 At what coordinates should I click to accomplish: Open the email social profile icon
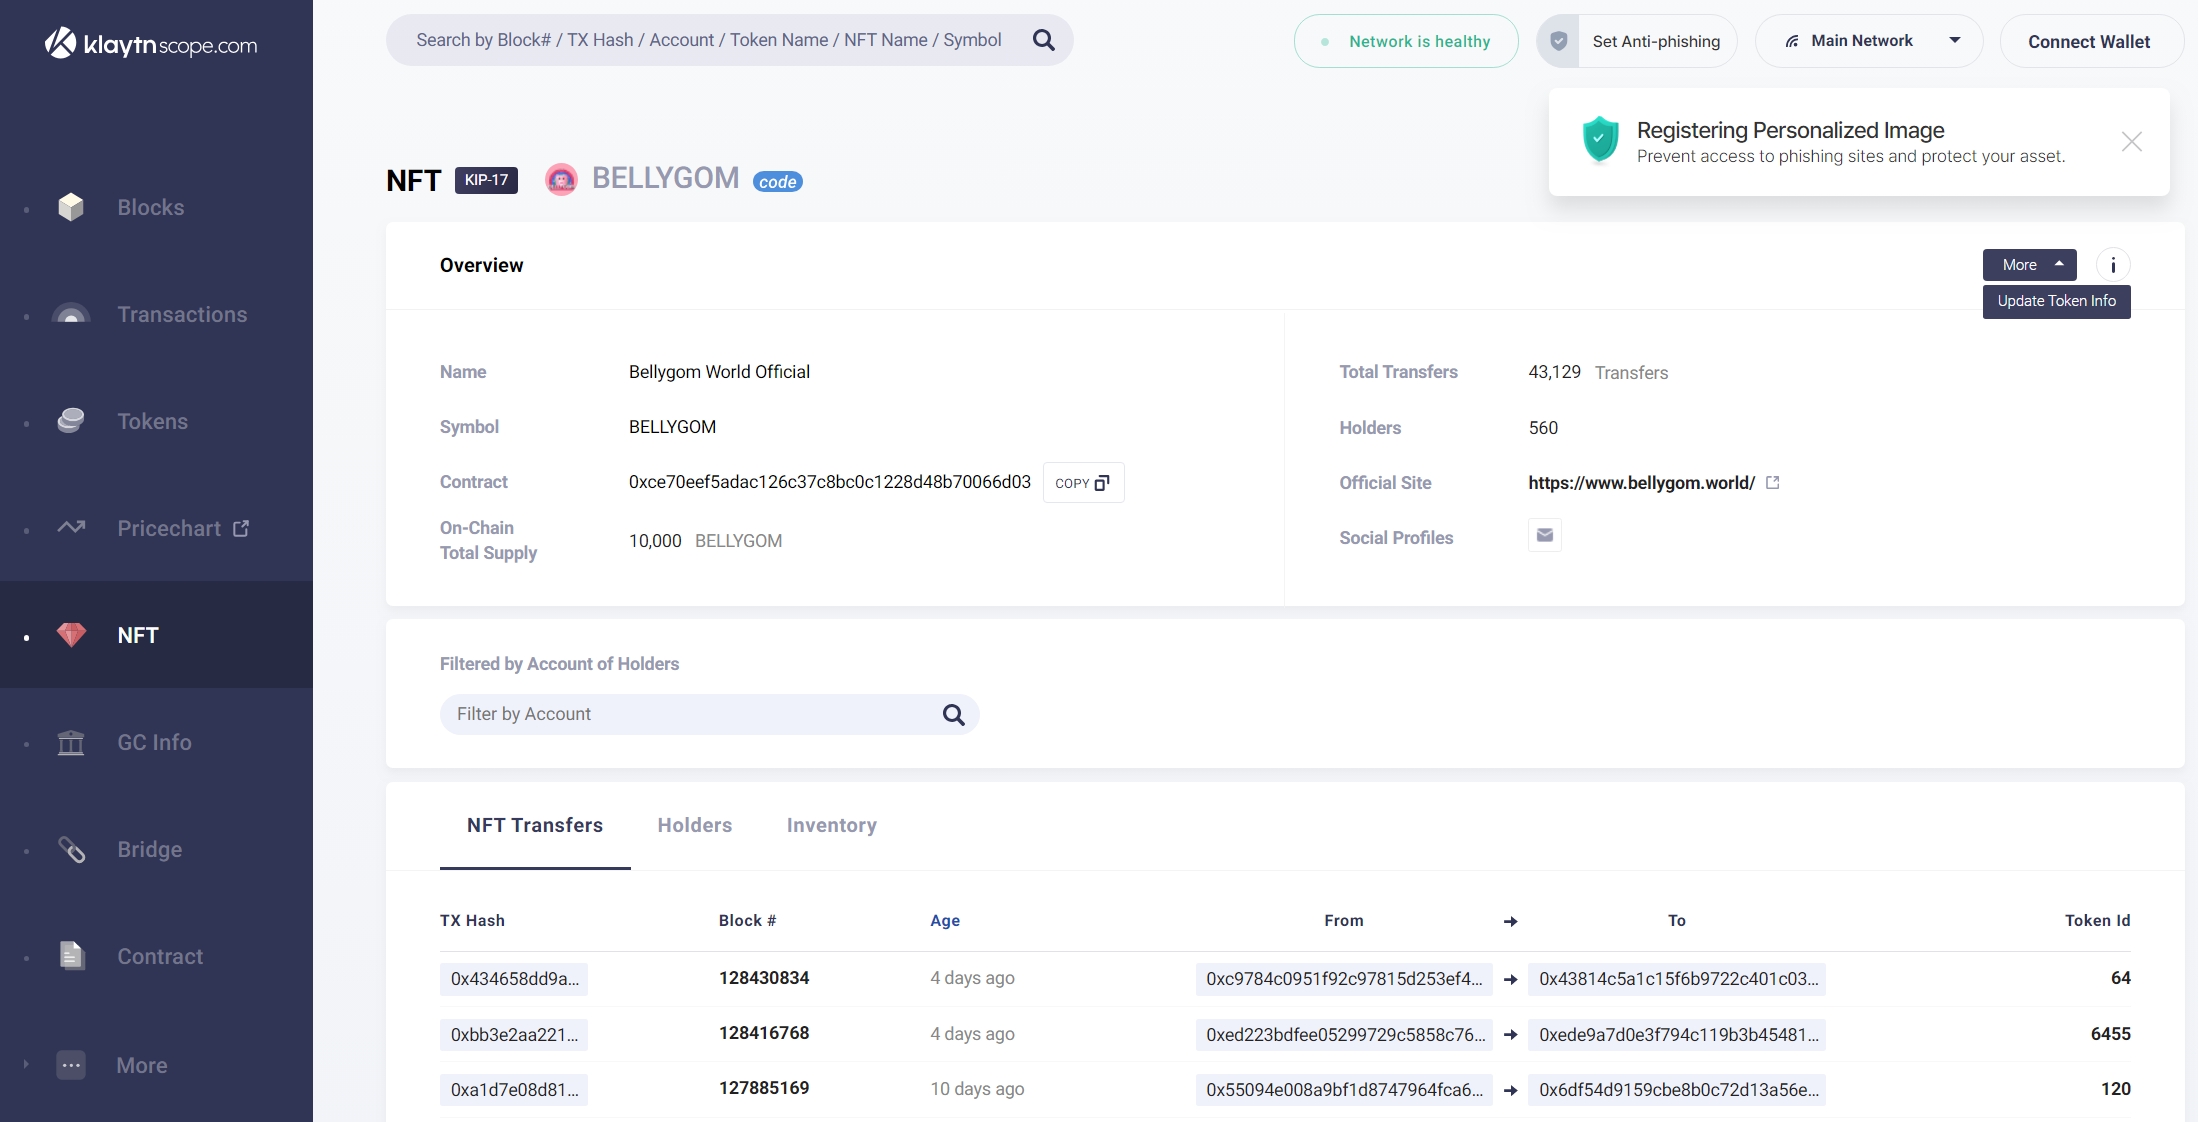1544,535
